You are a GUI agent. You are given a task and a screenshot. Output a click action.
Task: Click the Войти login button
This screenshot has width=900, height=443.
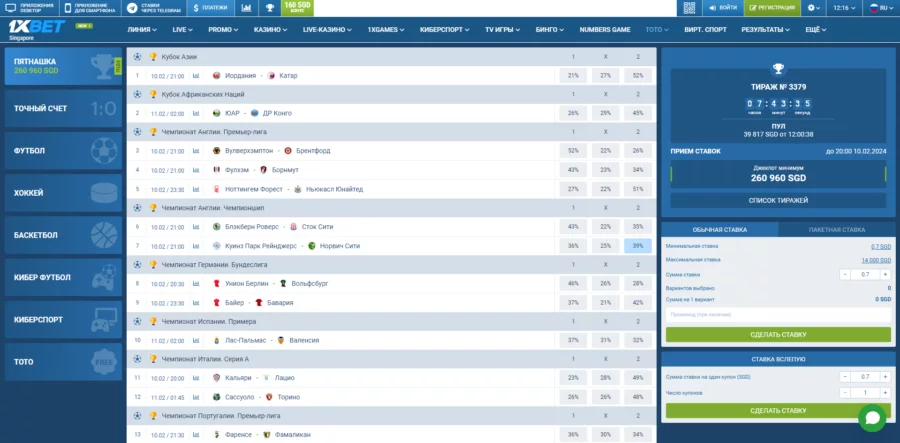[723, 8]
